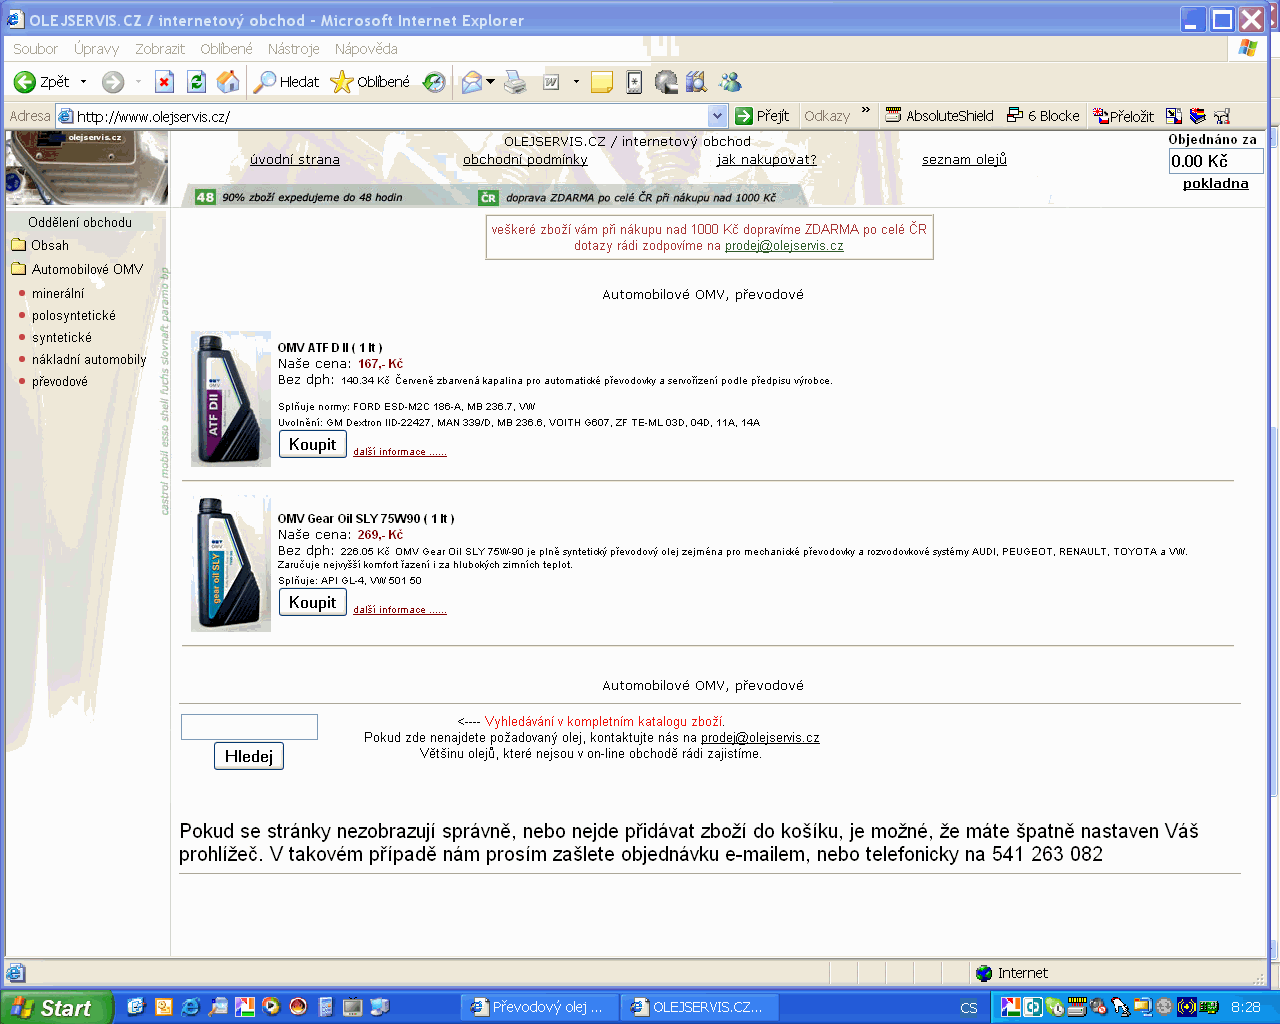The width and height of the screenshot is (1280, 1024).
Task: Open další informace for OMV ATF D II
Action: click(400, 452)
